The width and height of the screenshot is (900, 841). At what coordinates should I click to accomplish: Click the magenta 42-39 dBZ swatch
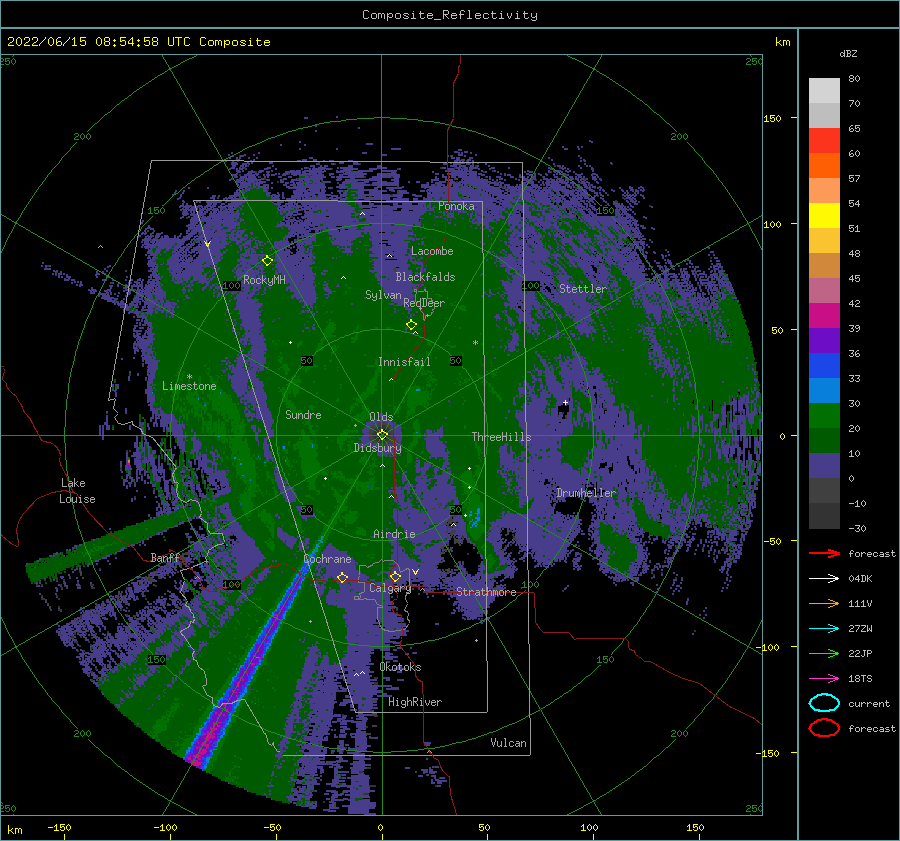click(824, 316)
